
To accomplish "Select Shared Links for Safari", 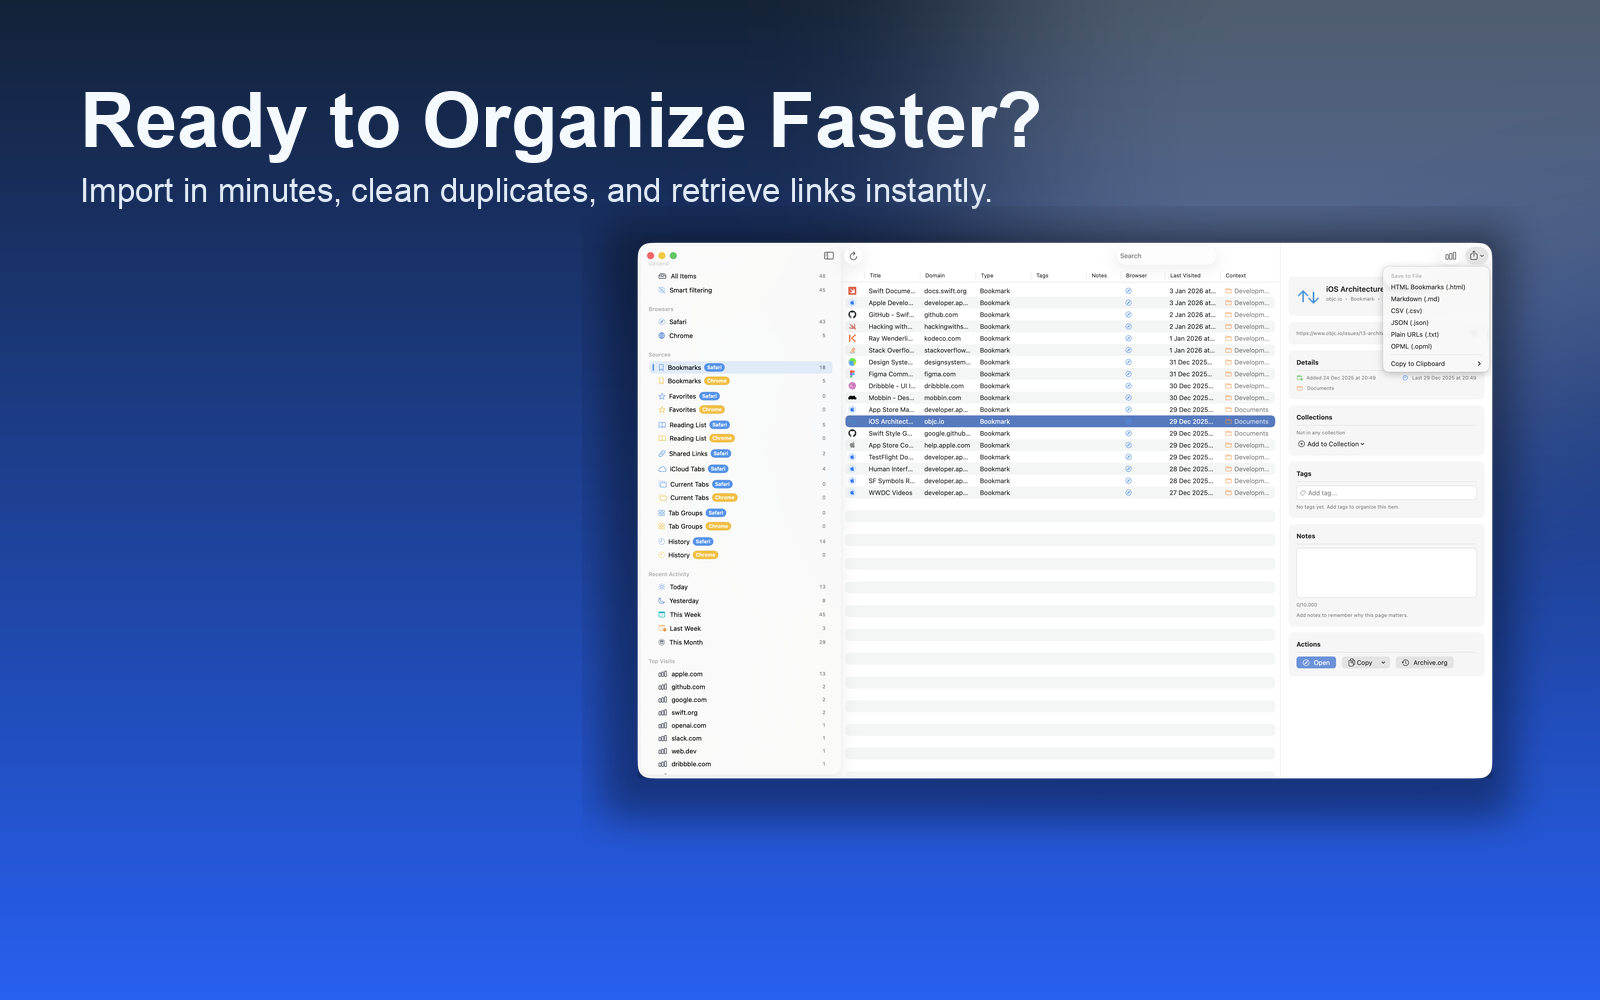I will pyautogui.click(x=689, y=453).
